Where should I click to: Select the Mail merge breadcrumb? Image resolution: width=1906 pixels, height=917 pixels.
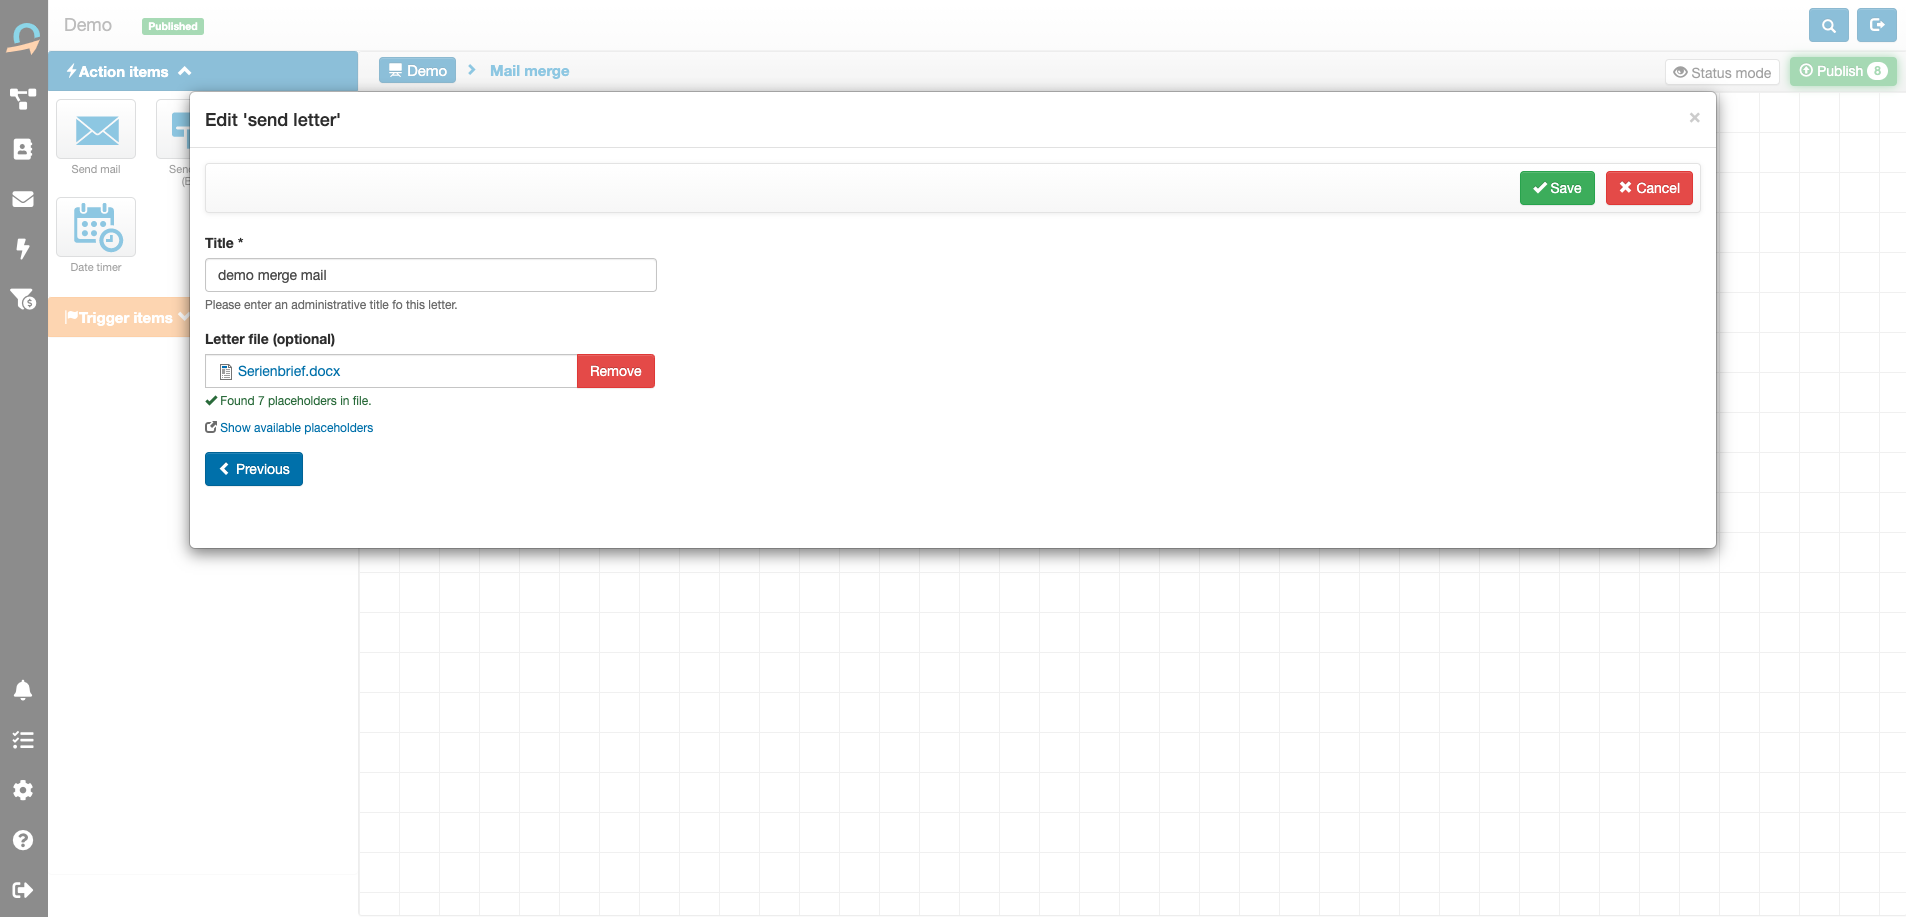(529, 71)
